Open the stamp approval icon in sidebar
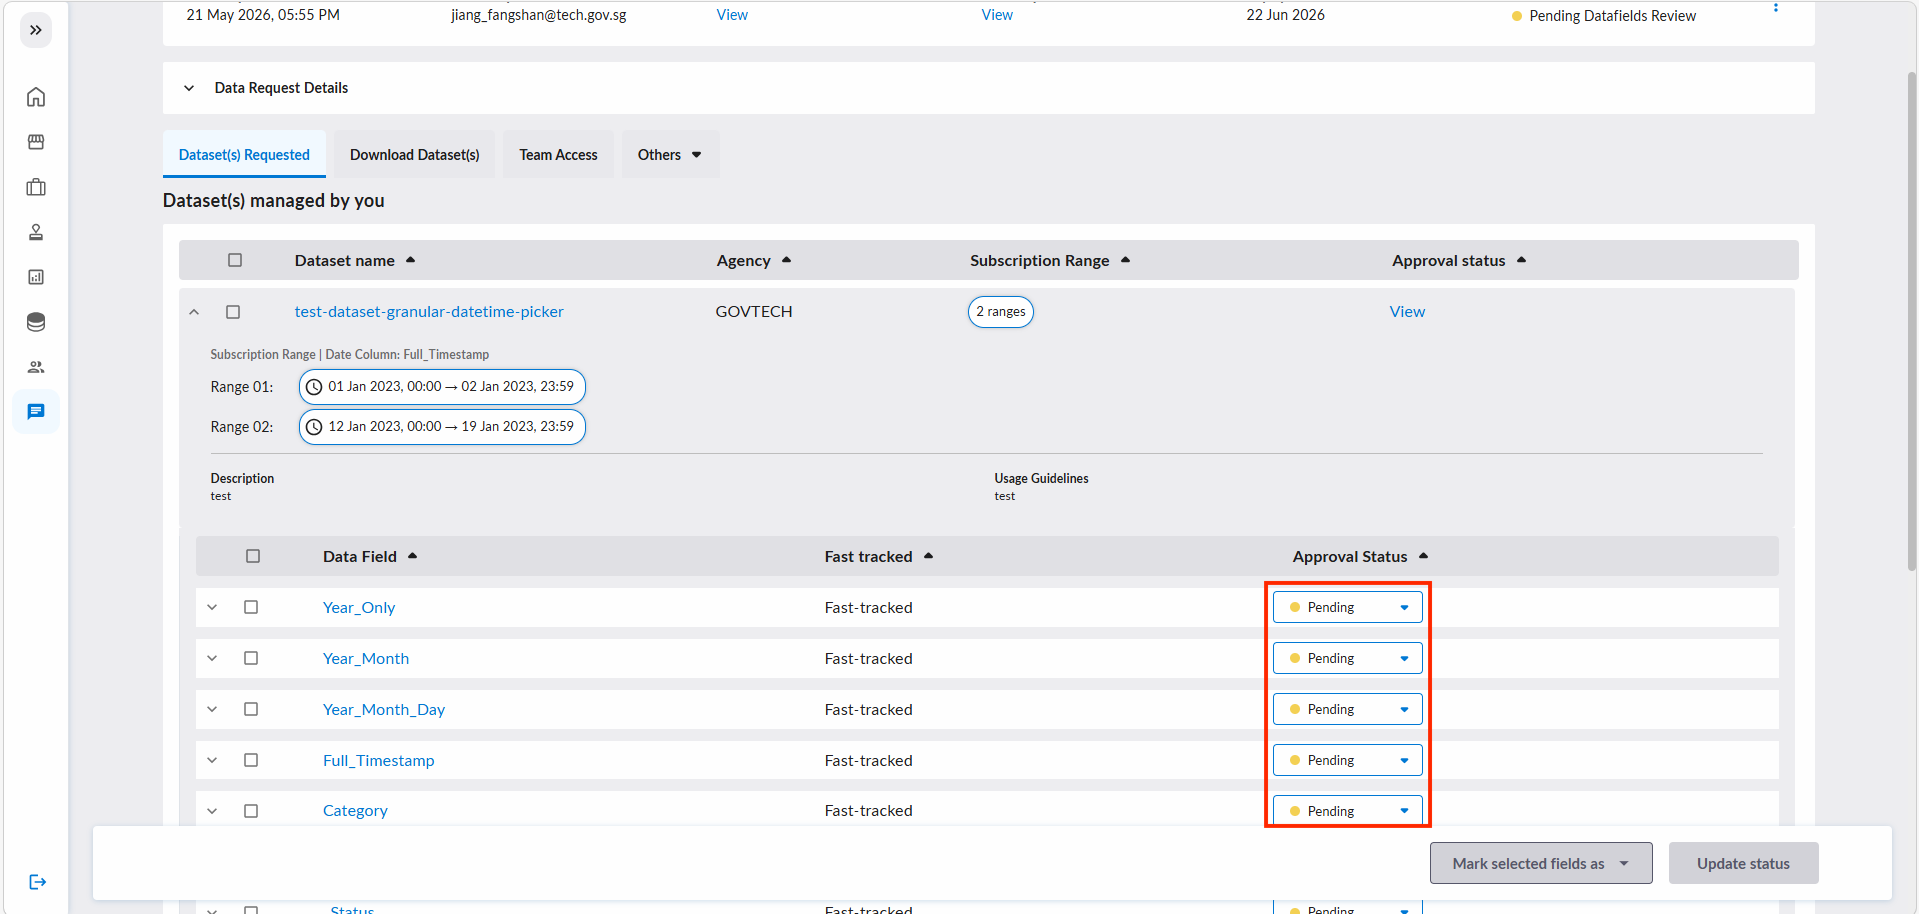The image size is (1919, 914). tap(36, 232)
